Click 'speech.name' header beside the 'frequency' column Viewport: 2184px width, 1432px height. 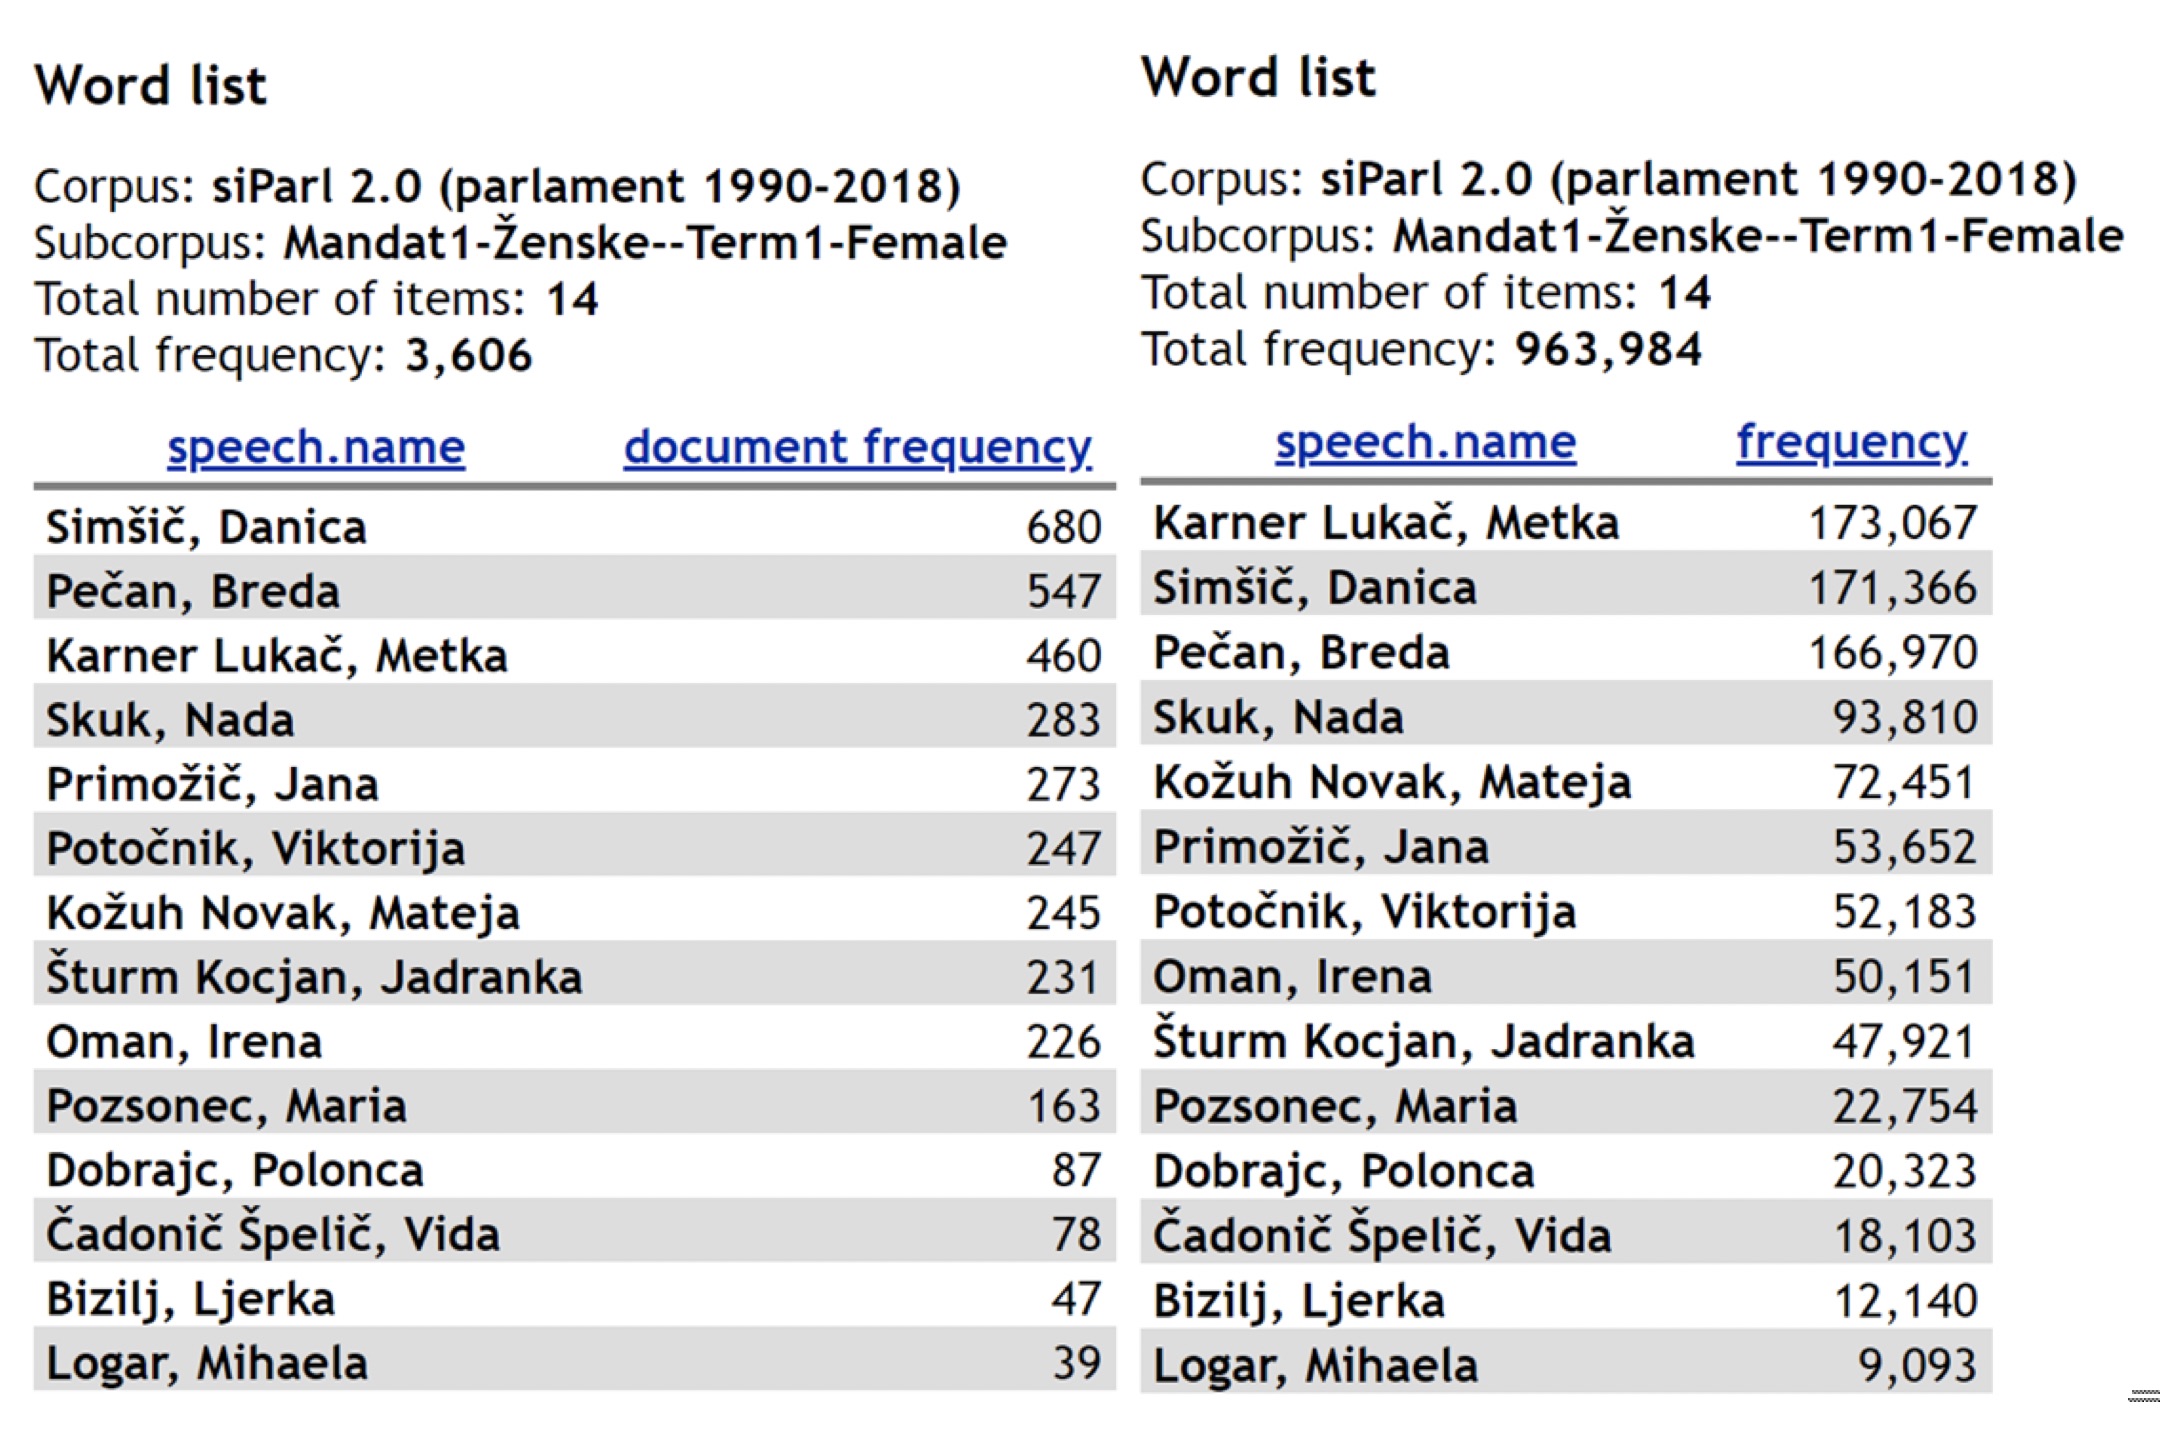1425,442
